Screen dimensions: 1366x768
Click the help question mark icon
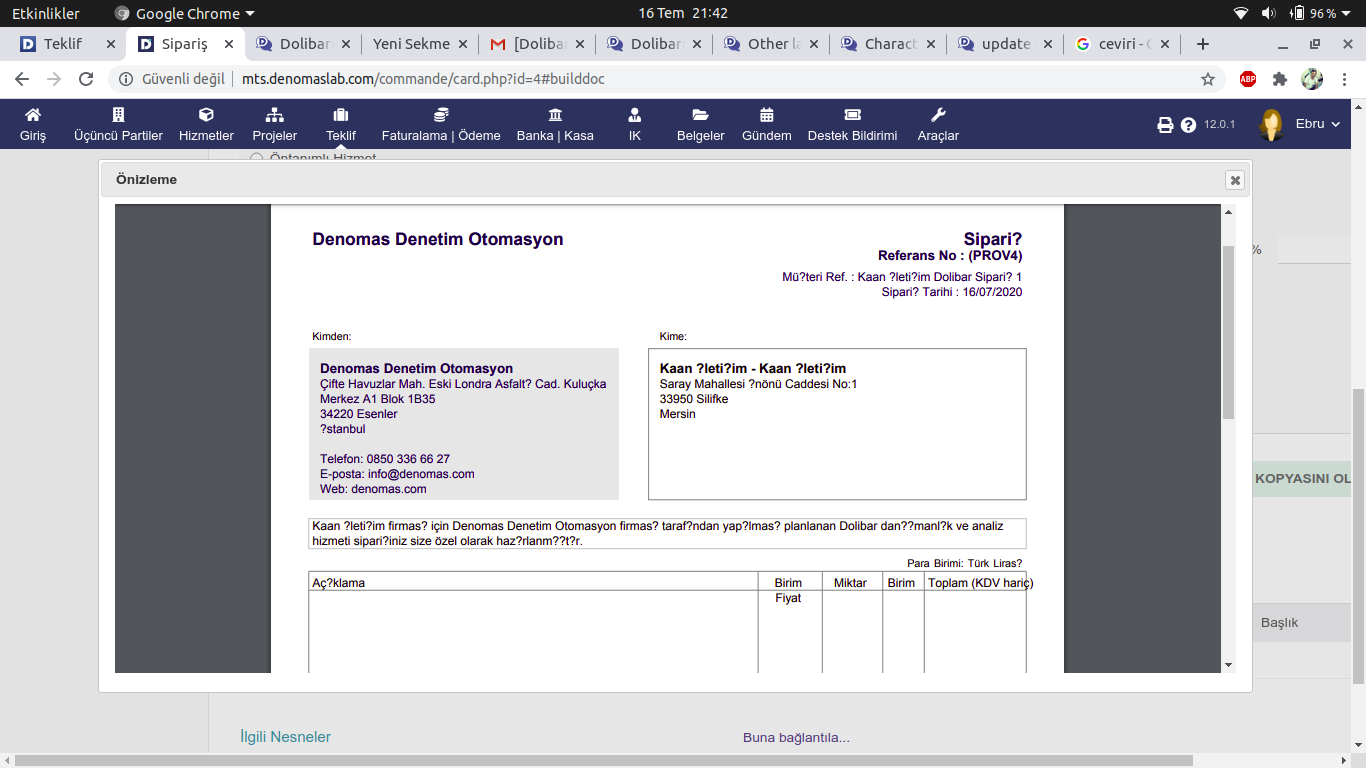pyautogui.click(x=1188, y=125)
